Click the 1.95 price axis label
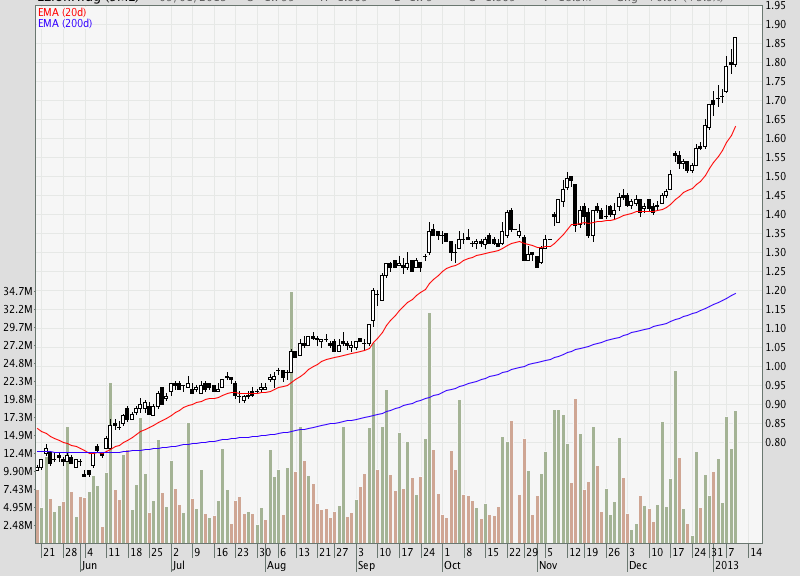Image resolution: width=800 pixels, height=576 pixels. click(x=775, y=5)
